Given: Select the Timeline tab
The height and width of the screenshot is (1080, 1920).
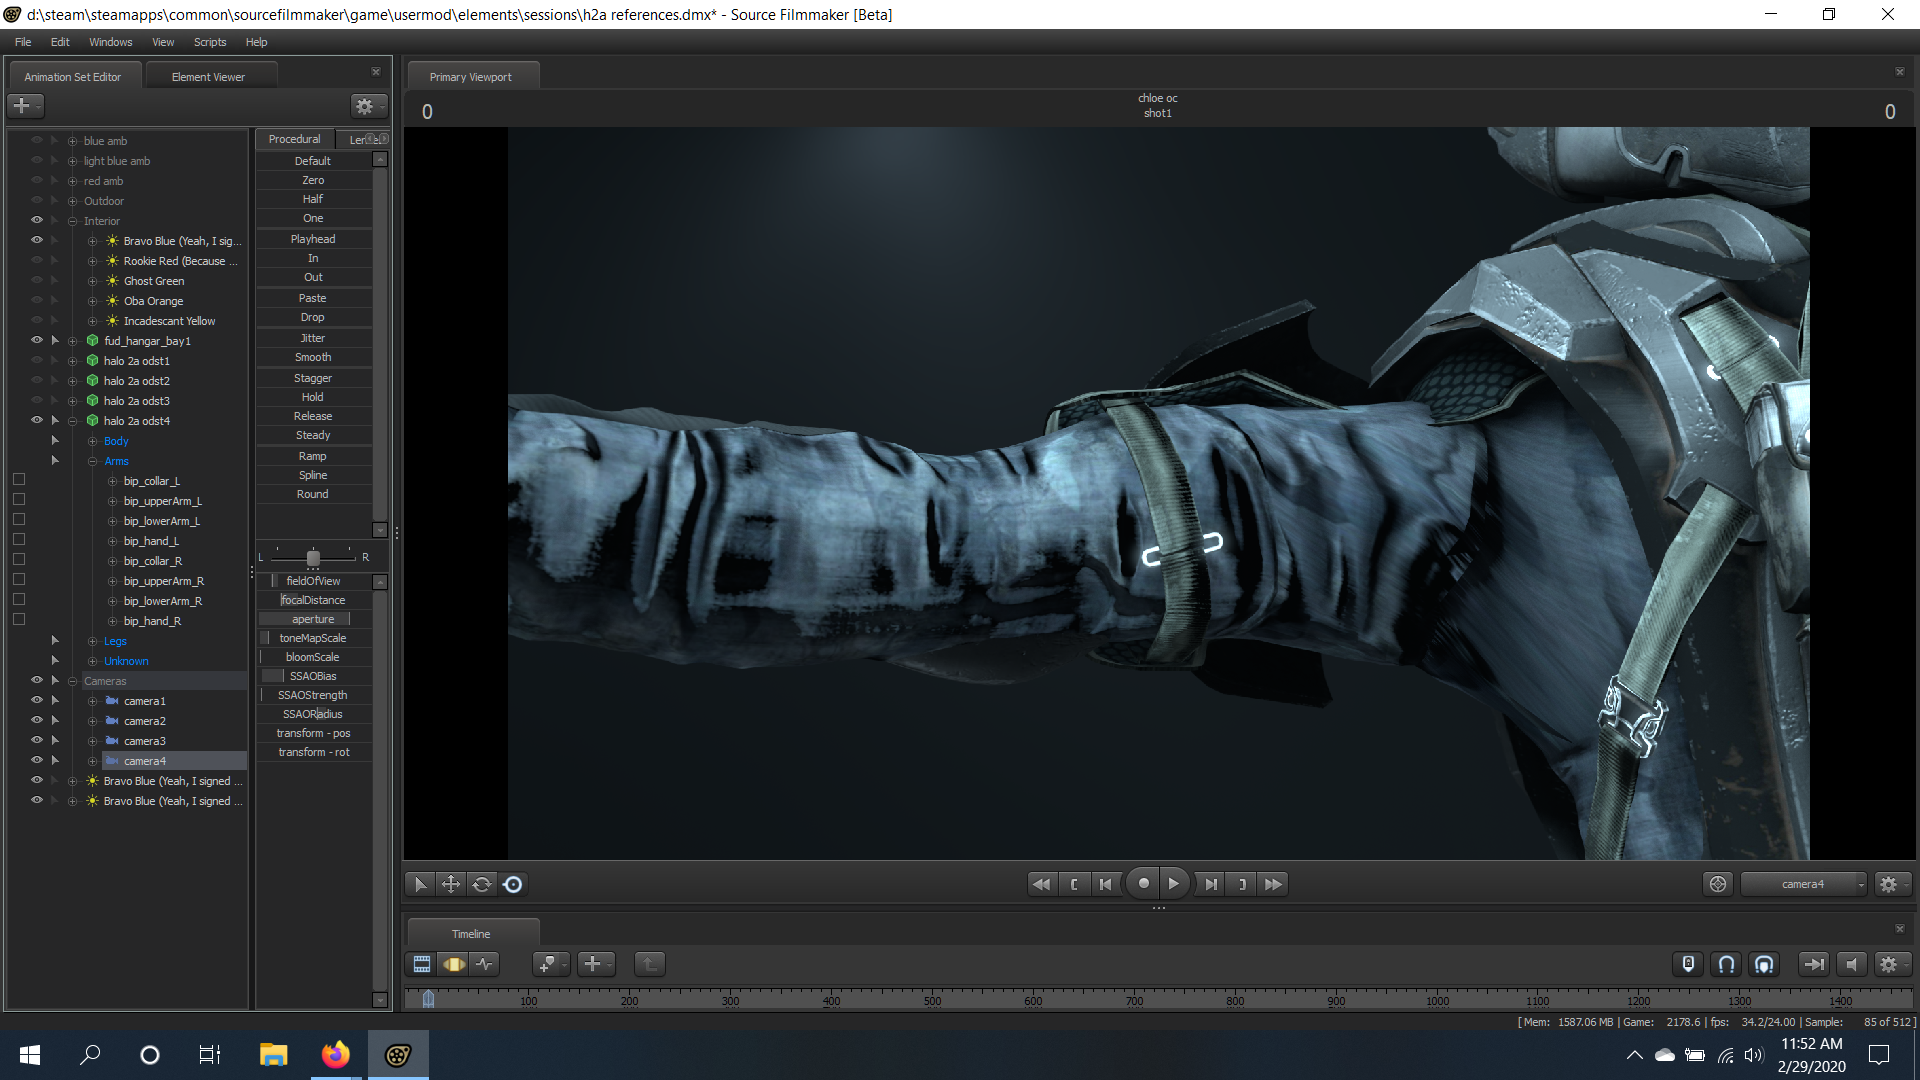Looking at the screenshot, I should [x=471, y=933].
